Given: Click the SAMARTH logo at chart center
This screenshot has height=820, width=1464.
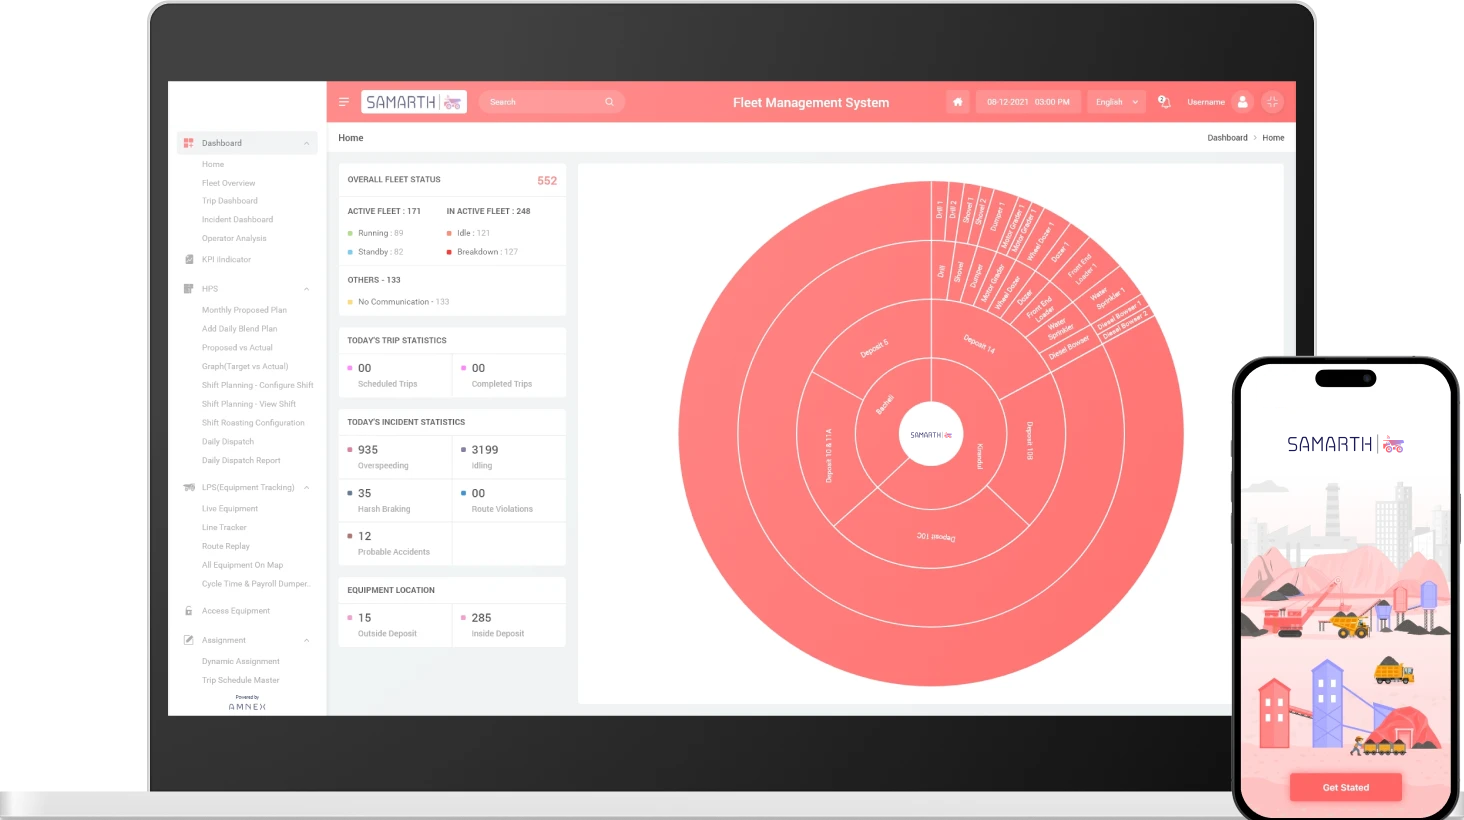Looking at the screenshot, I should click(x=931, y=435).
